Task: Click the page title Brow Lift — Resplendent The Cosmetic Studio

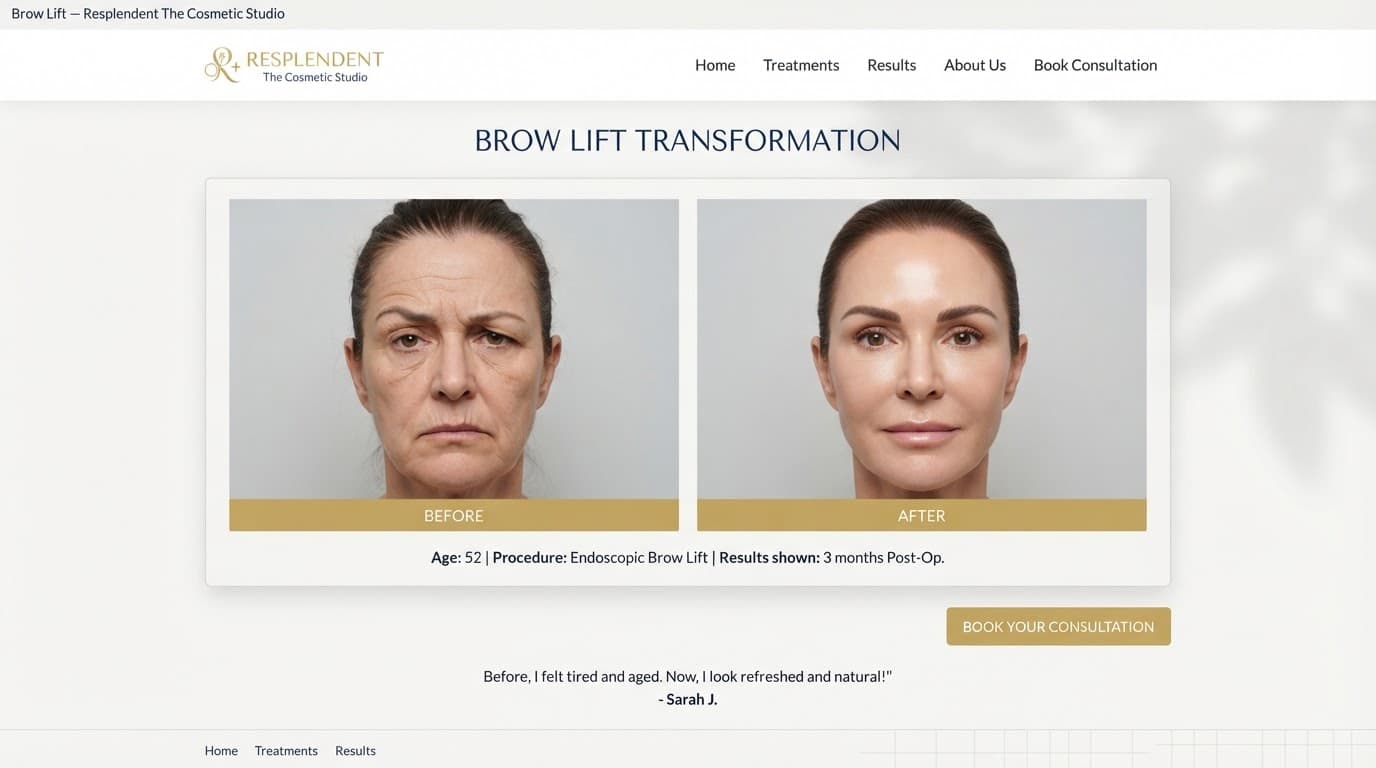Action: tap(148, 14)
